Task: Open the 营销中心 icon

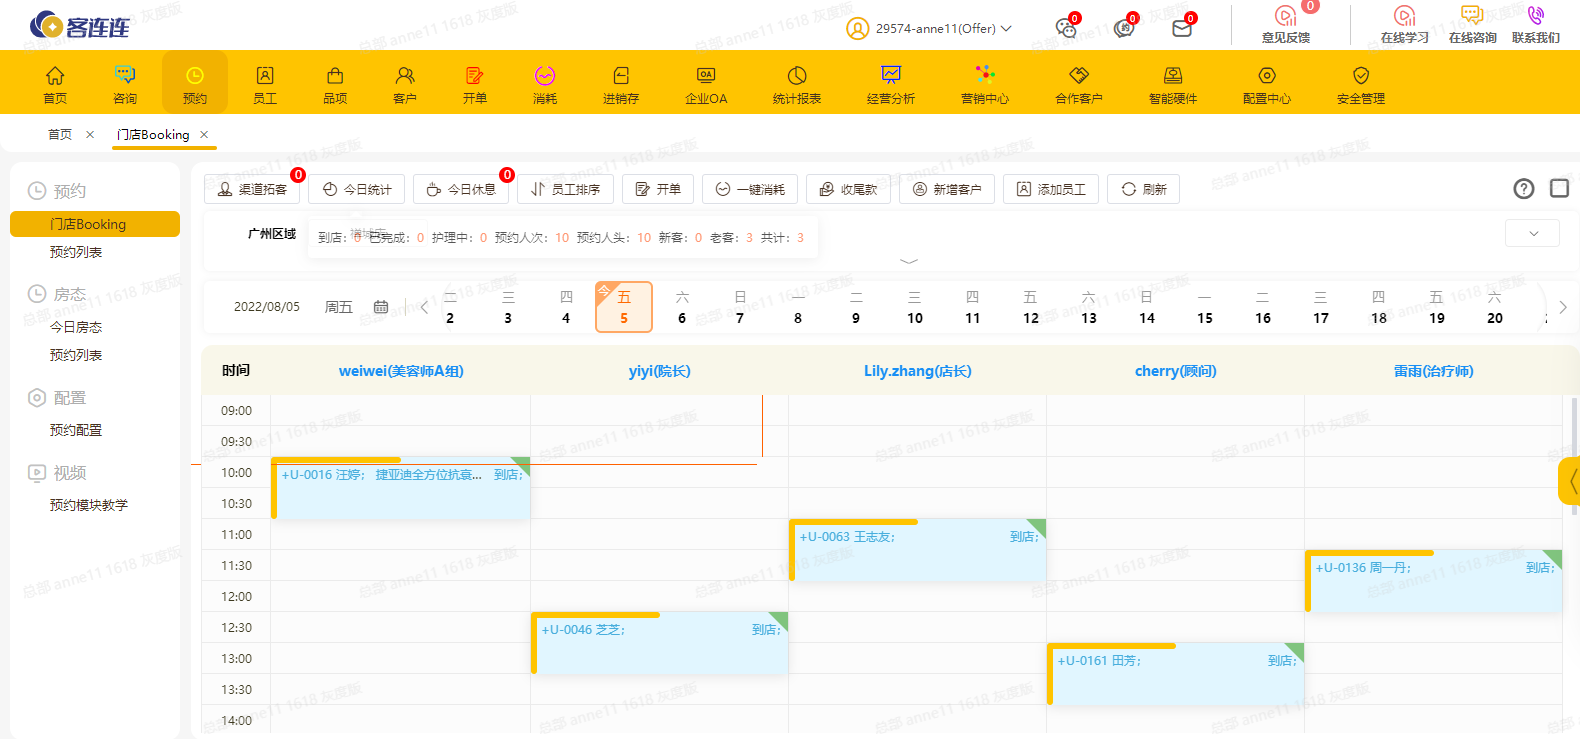Action: pyautogui.click(x=985, y=75)
